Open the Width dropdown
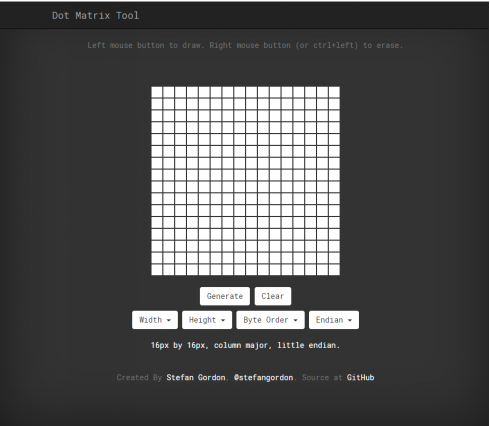The image size is (490, 426). pos(155,320)
